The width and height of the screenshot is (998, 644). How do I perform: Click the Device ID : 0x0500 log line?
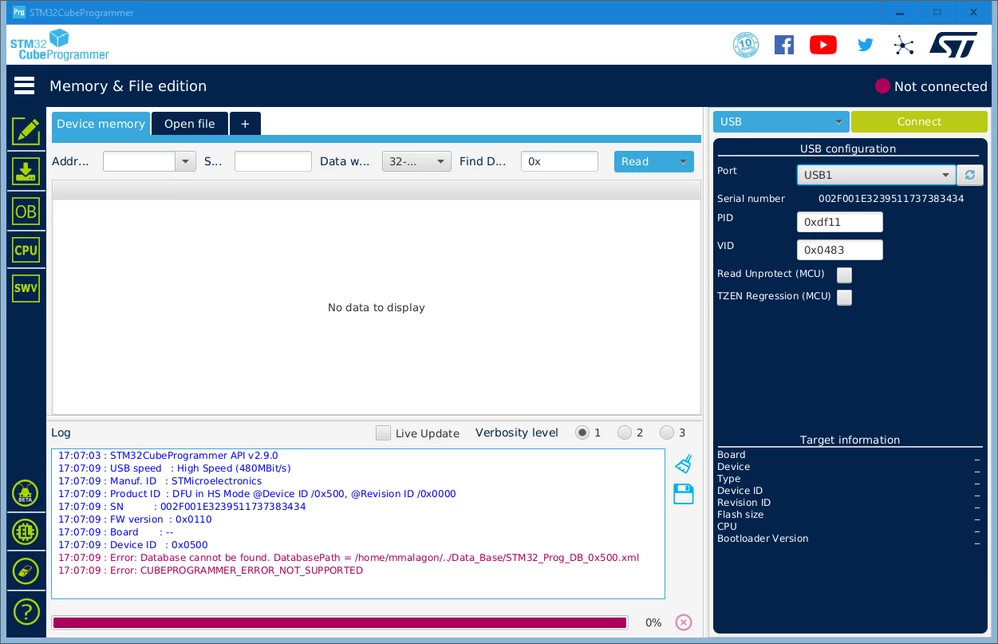point(133,545)
